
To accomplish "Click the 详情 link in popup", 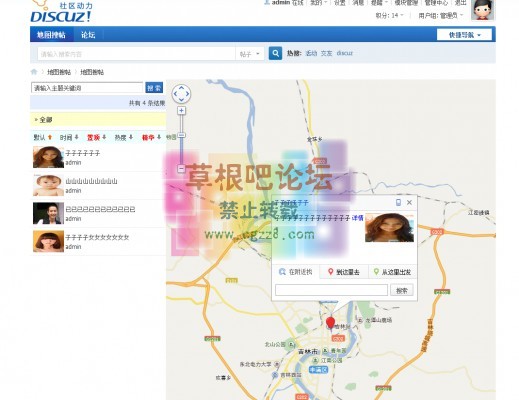I will click(358, 218).
